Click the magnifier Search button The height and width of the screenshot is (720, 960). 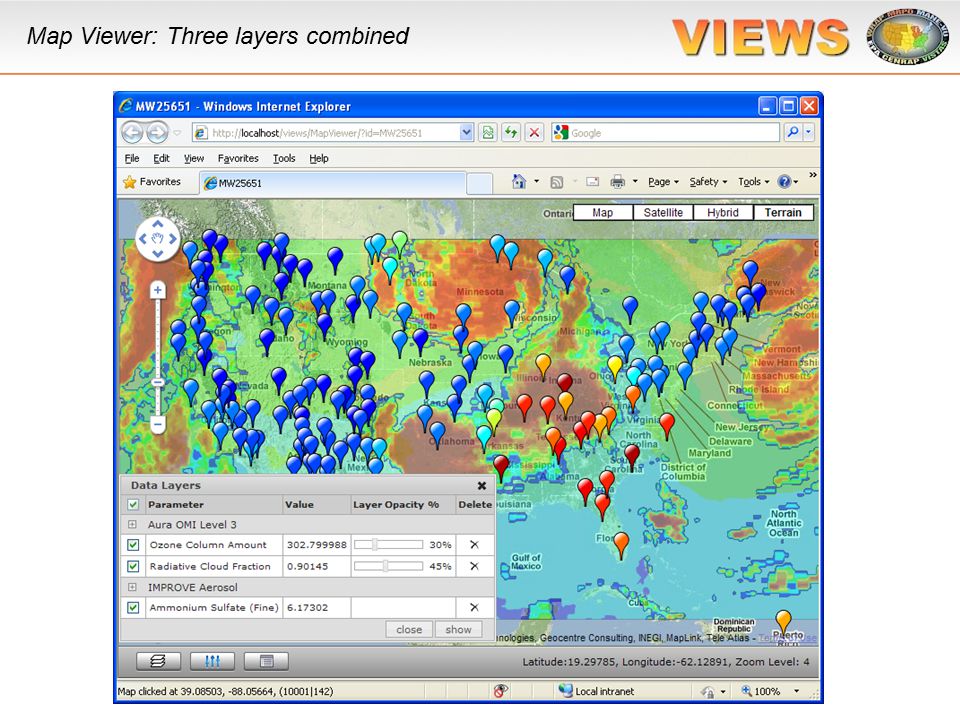pyautogui.click(x=793, y=132)
